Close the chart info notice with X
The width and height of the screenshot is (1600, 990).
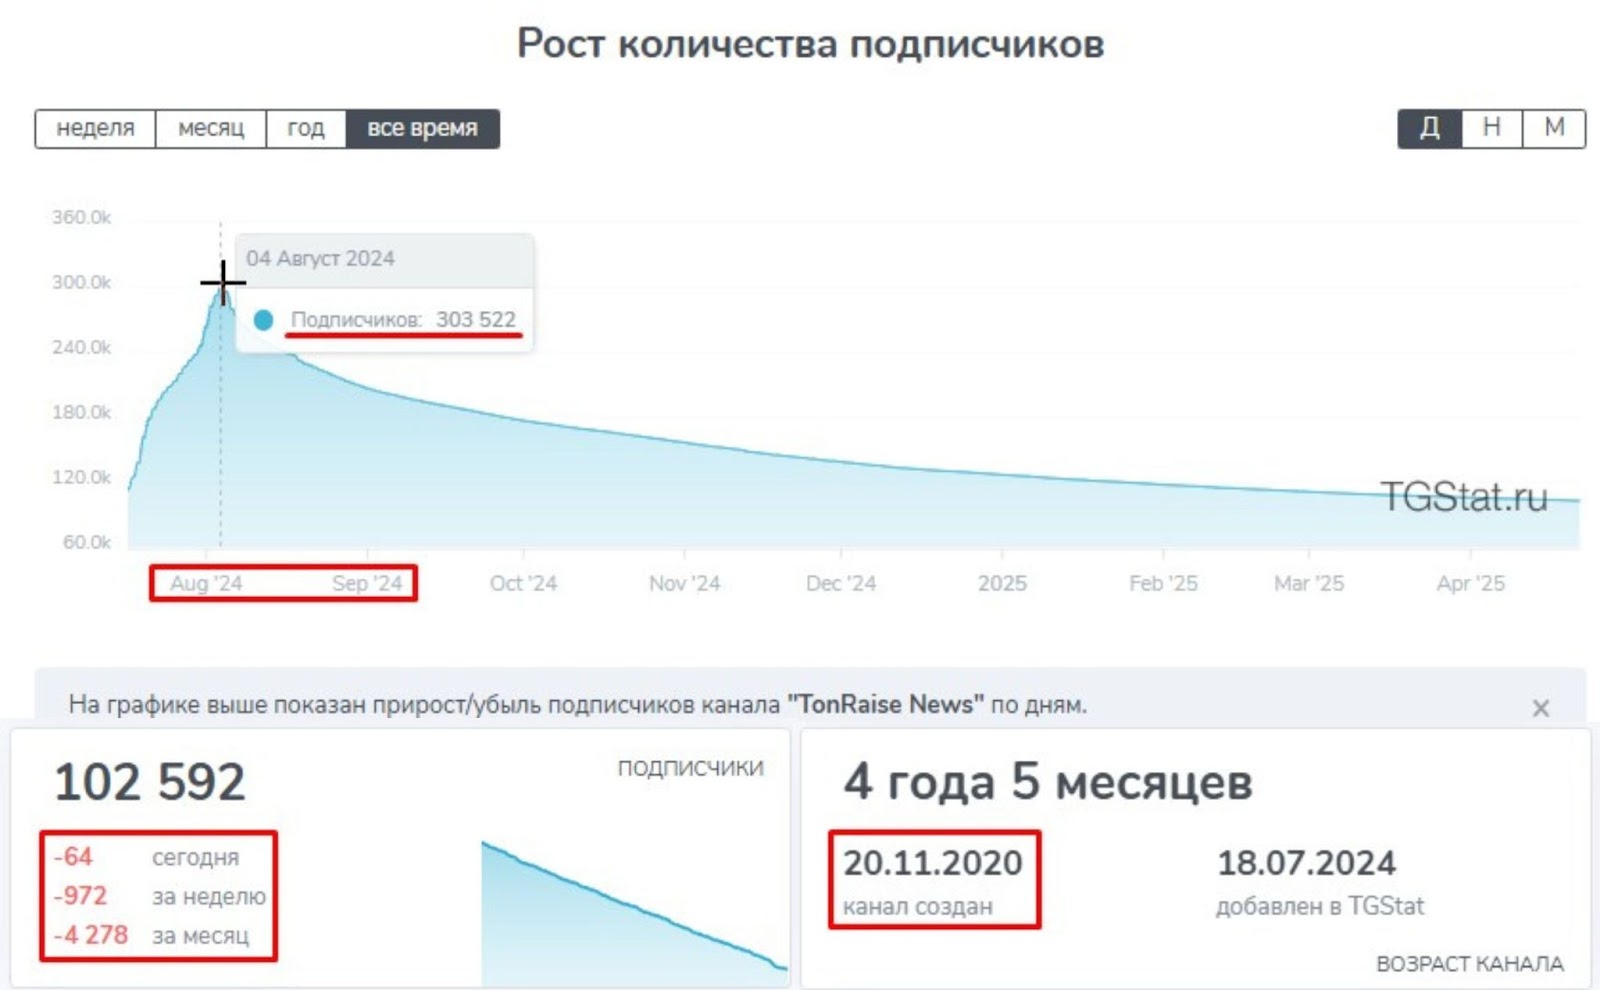(1540, 708)
